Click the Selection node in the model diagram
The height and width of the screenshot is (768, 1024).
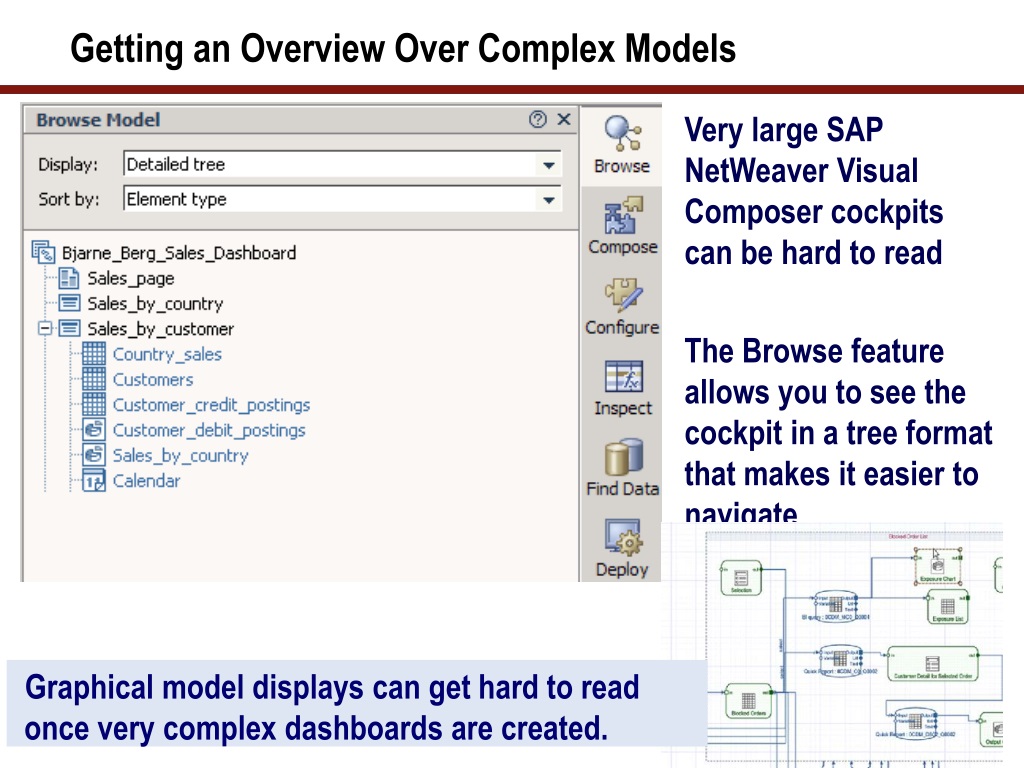pyautogui.click(x=741, y=578)
